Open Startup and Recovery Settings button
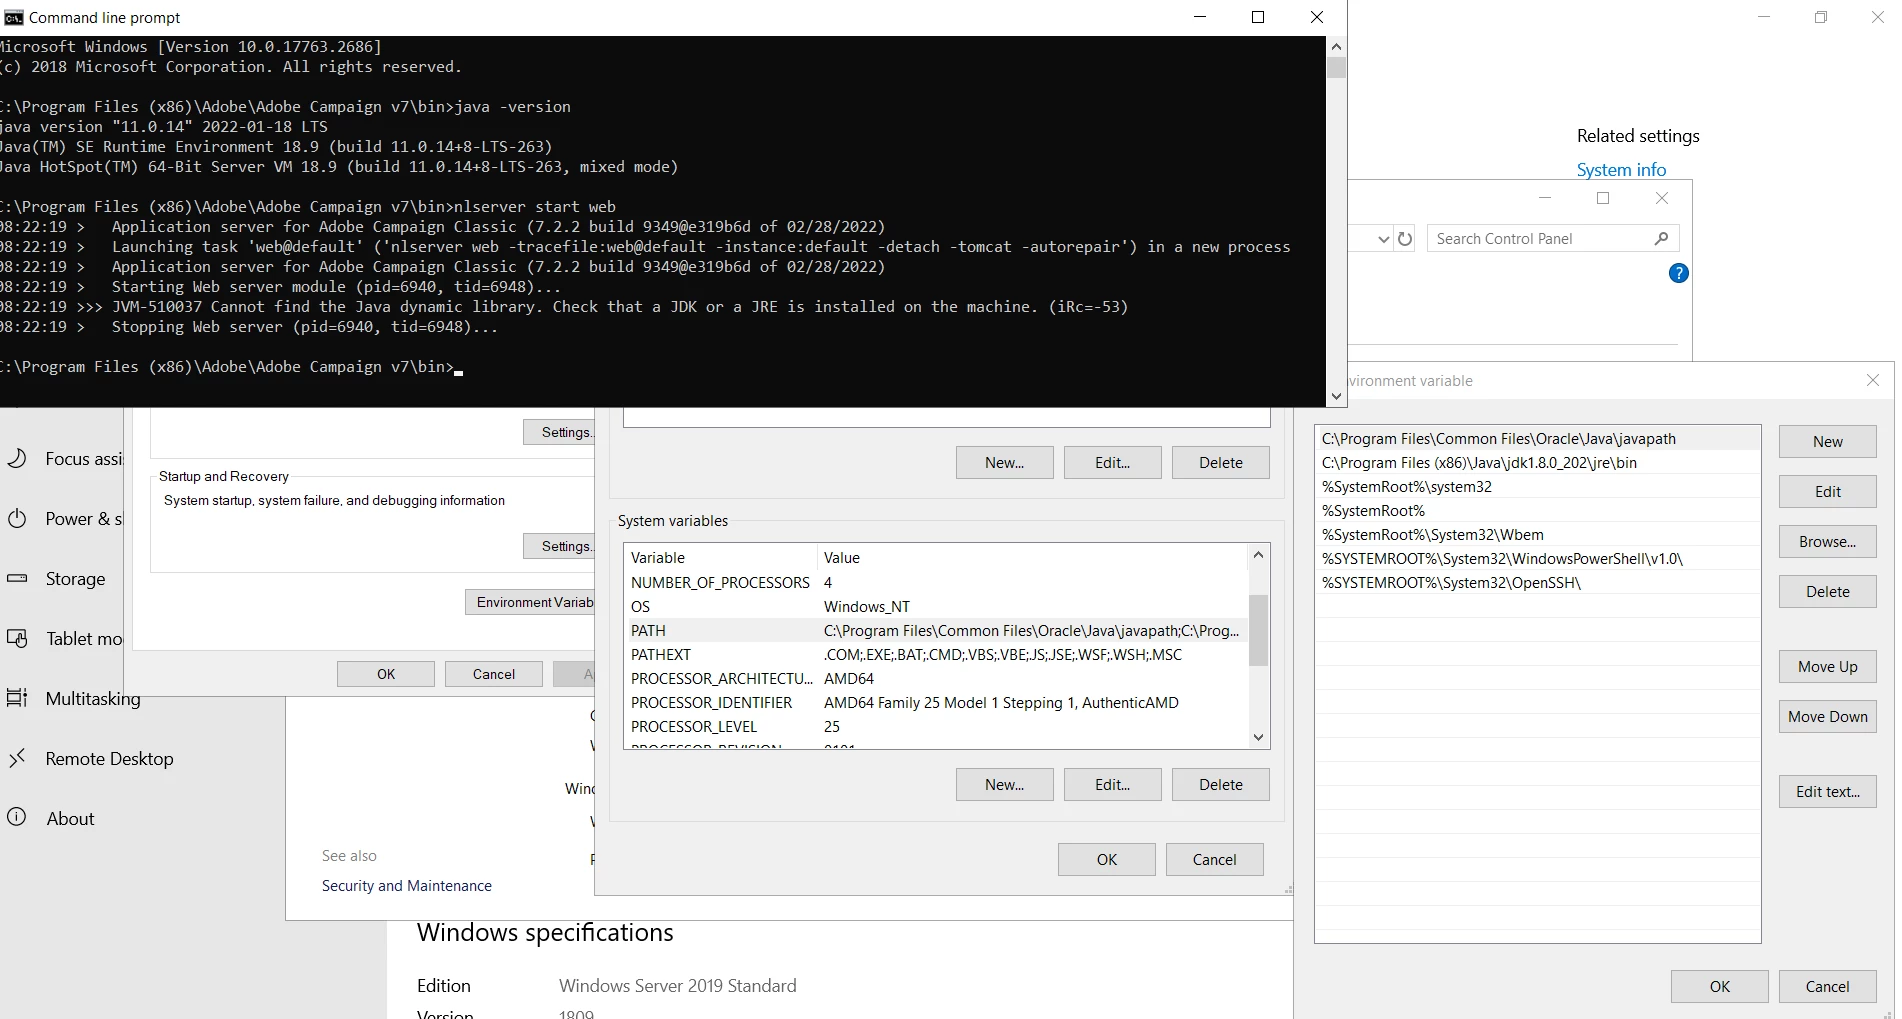The image size is (1902, 1019). (x=559, y=546)
